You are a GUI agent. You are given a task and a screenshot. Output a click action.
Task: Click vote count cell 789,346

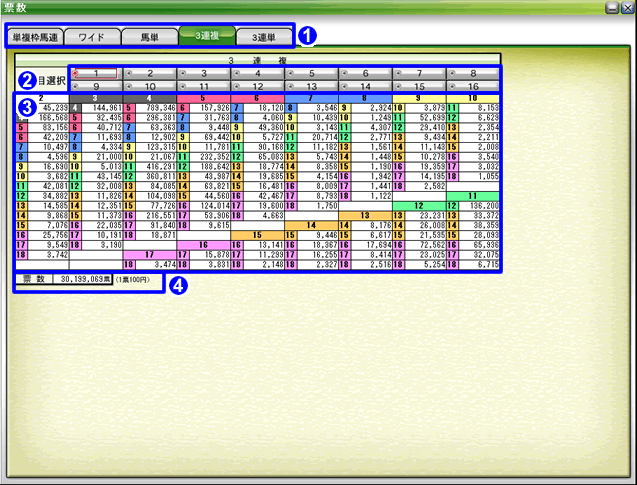click(156, 108)
